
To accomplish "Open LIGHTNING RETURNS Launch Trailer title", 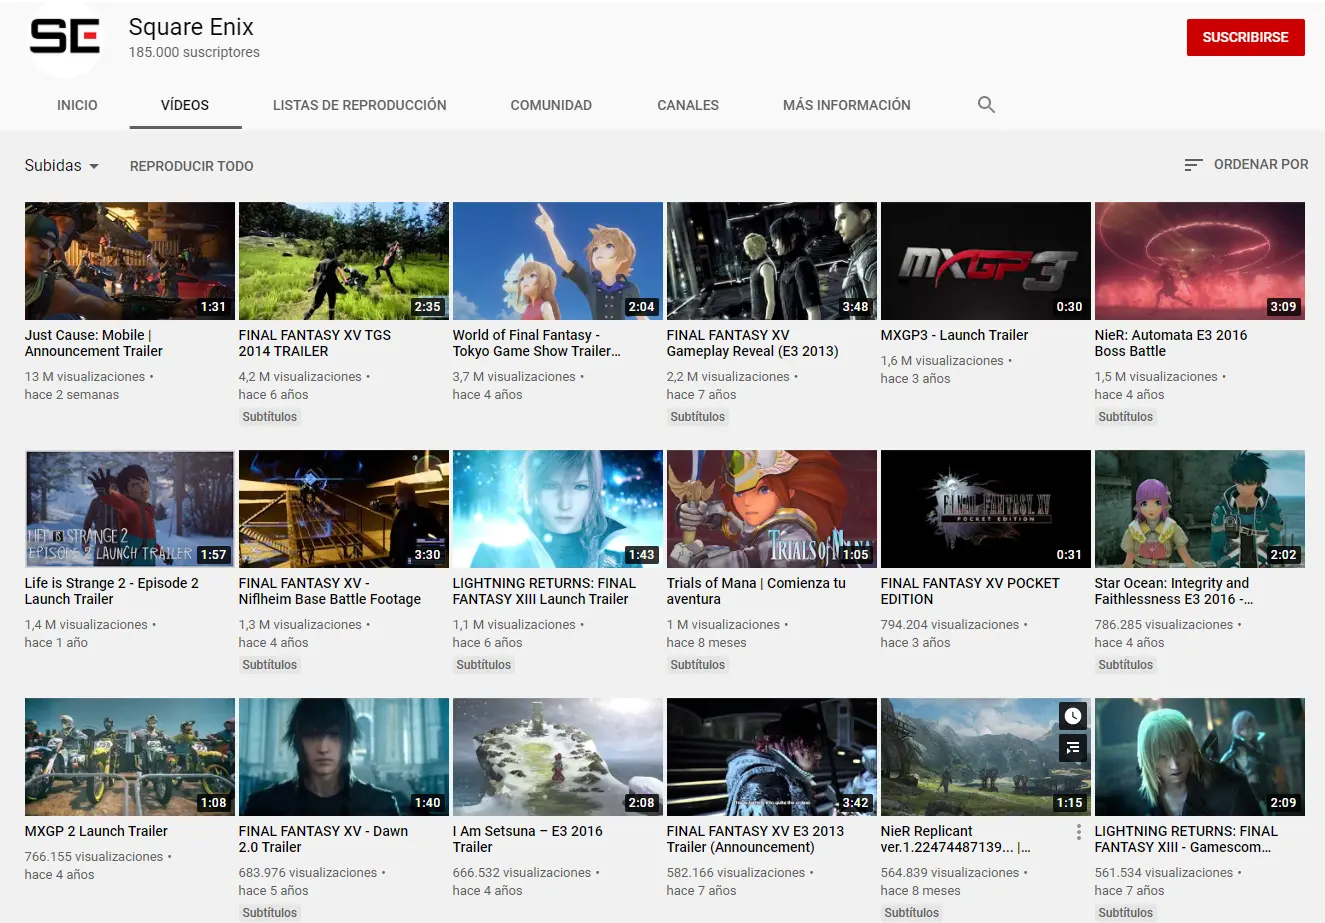I will [x=544, y=591].
